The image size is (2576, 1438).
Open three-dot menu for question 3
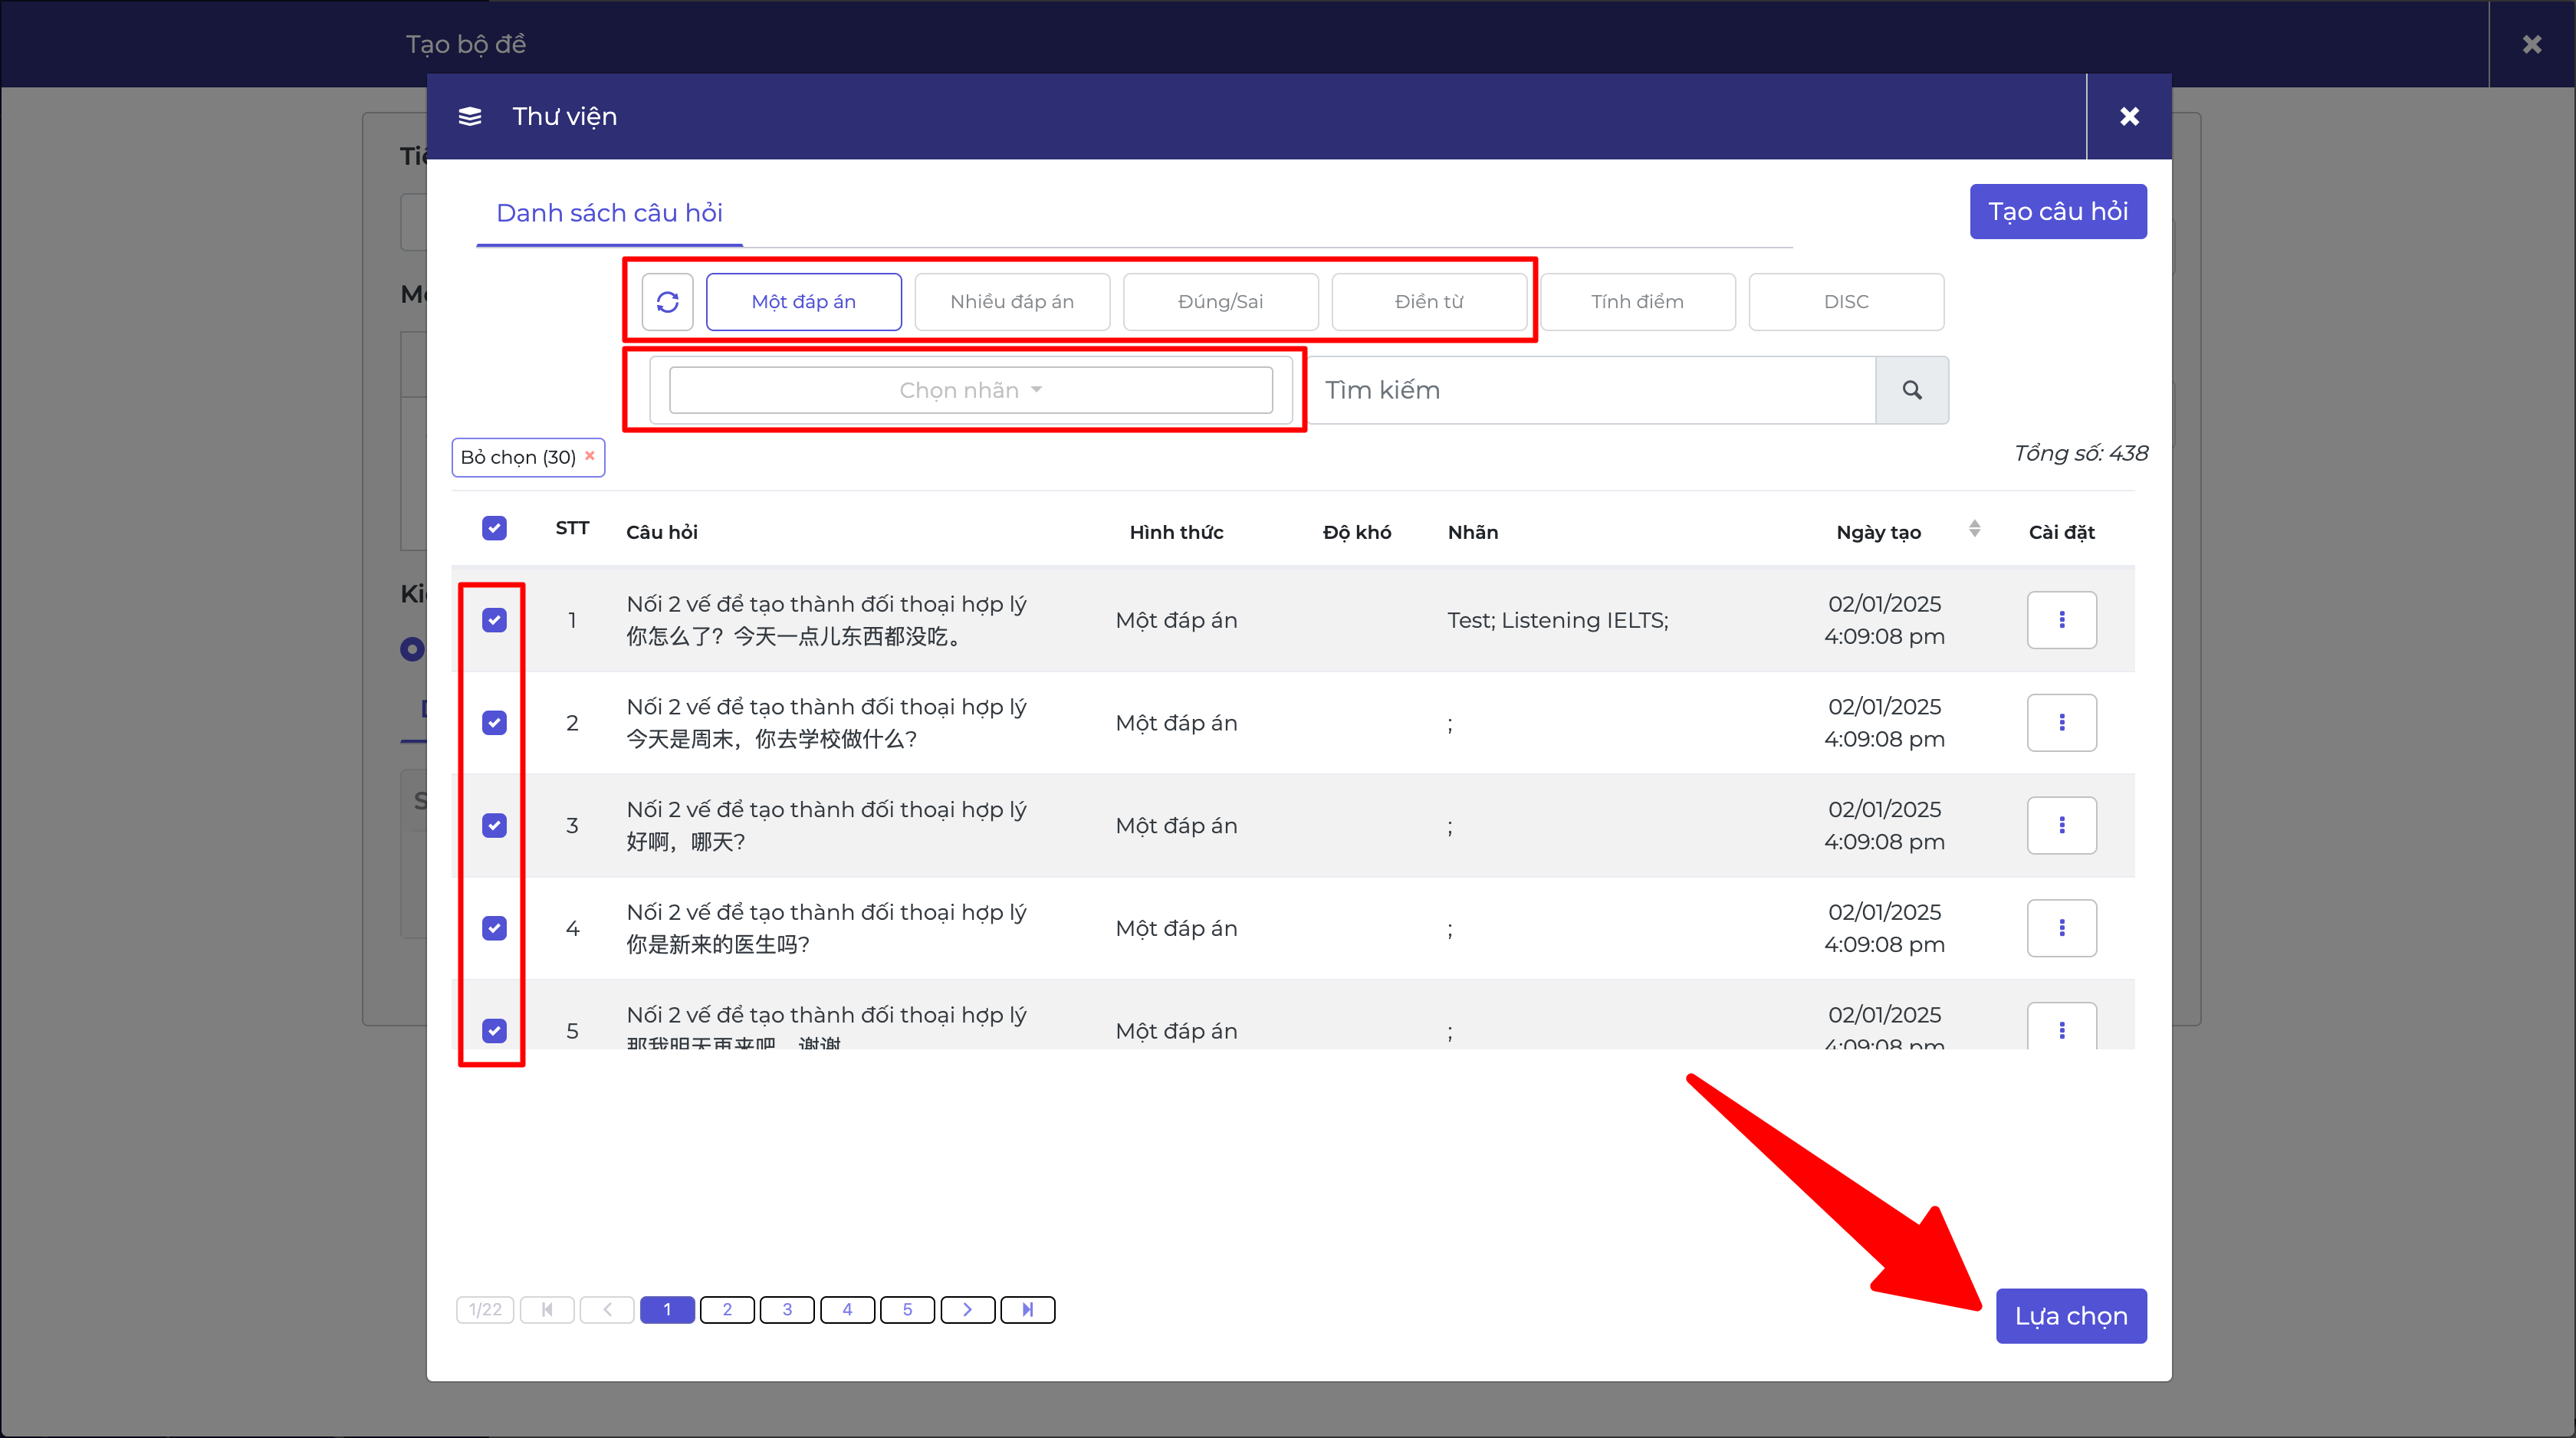2061,825
